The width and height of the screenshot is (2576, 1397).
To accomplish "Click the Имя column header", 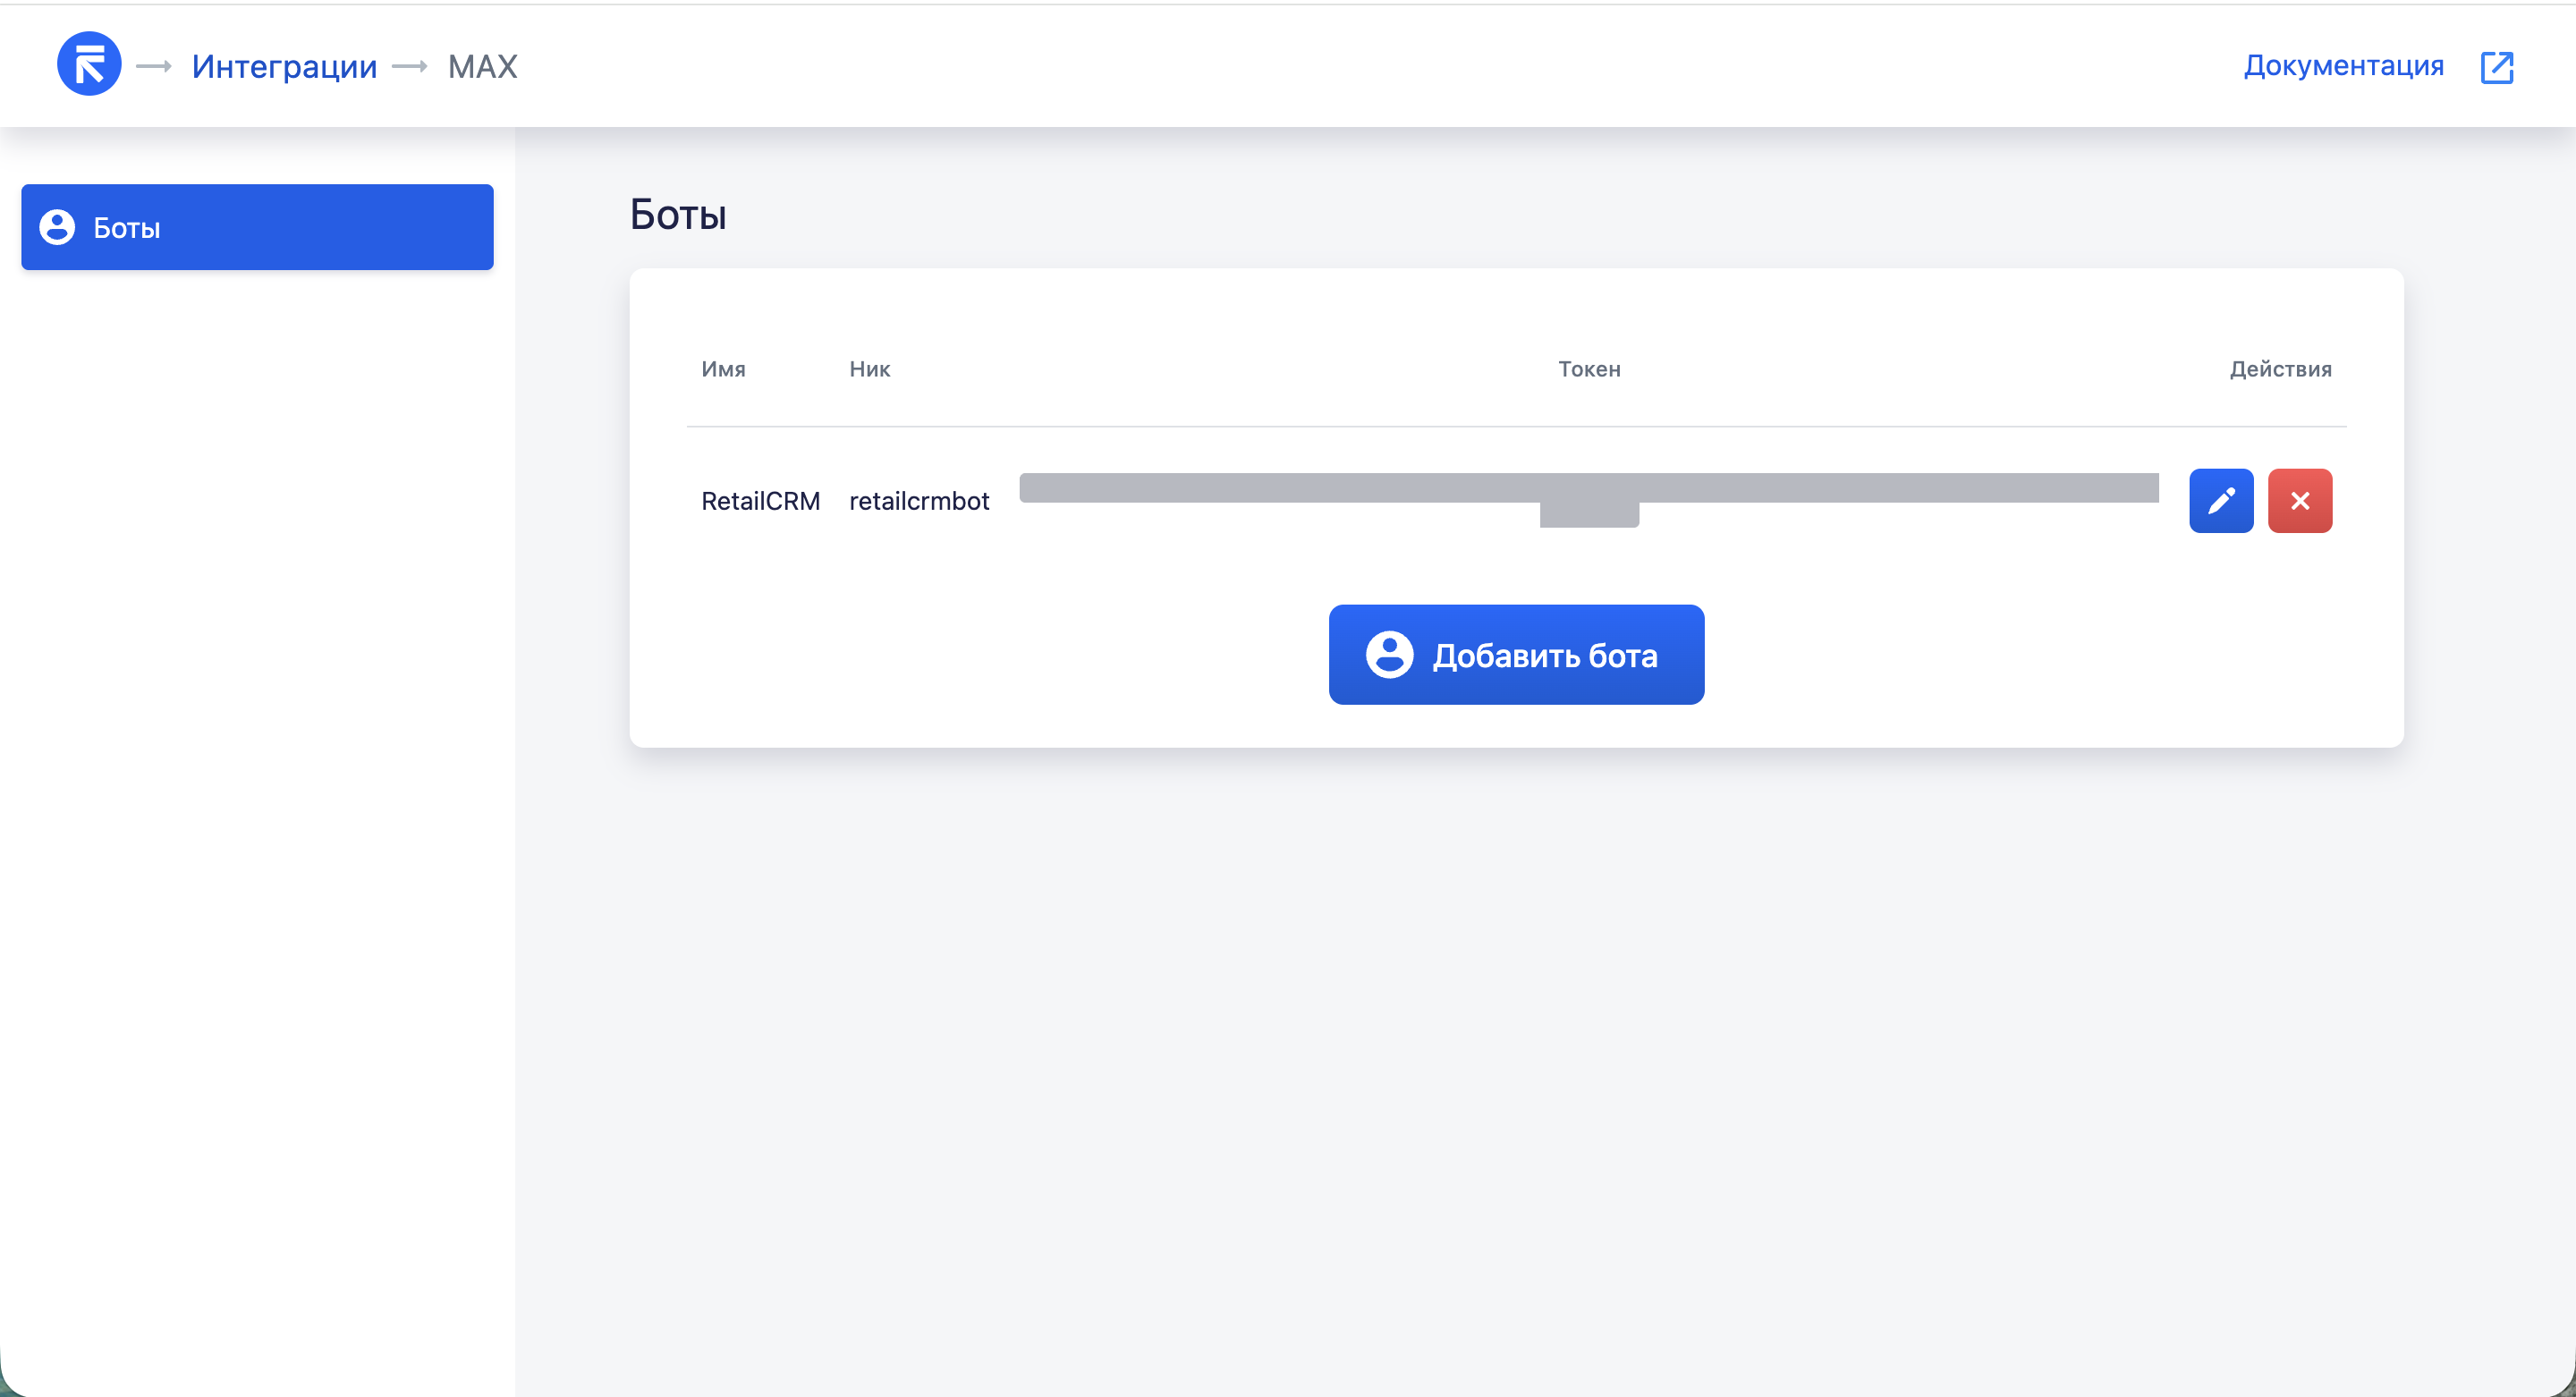I will [723, 369].
